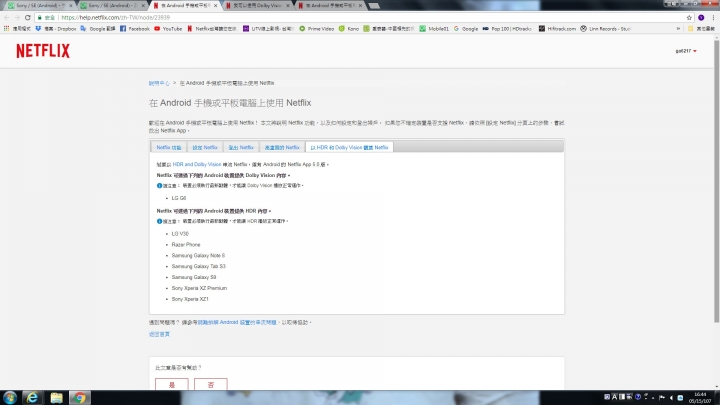Image resolution: width=720 pixels, height=405 pixels.
Task: Open the Android device troubleshooting link
Action: pyautogui.click(x=237, y=322)
